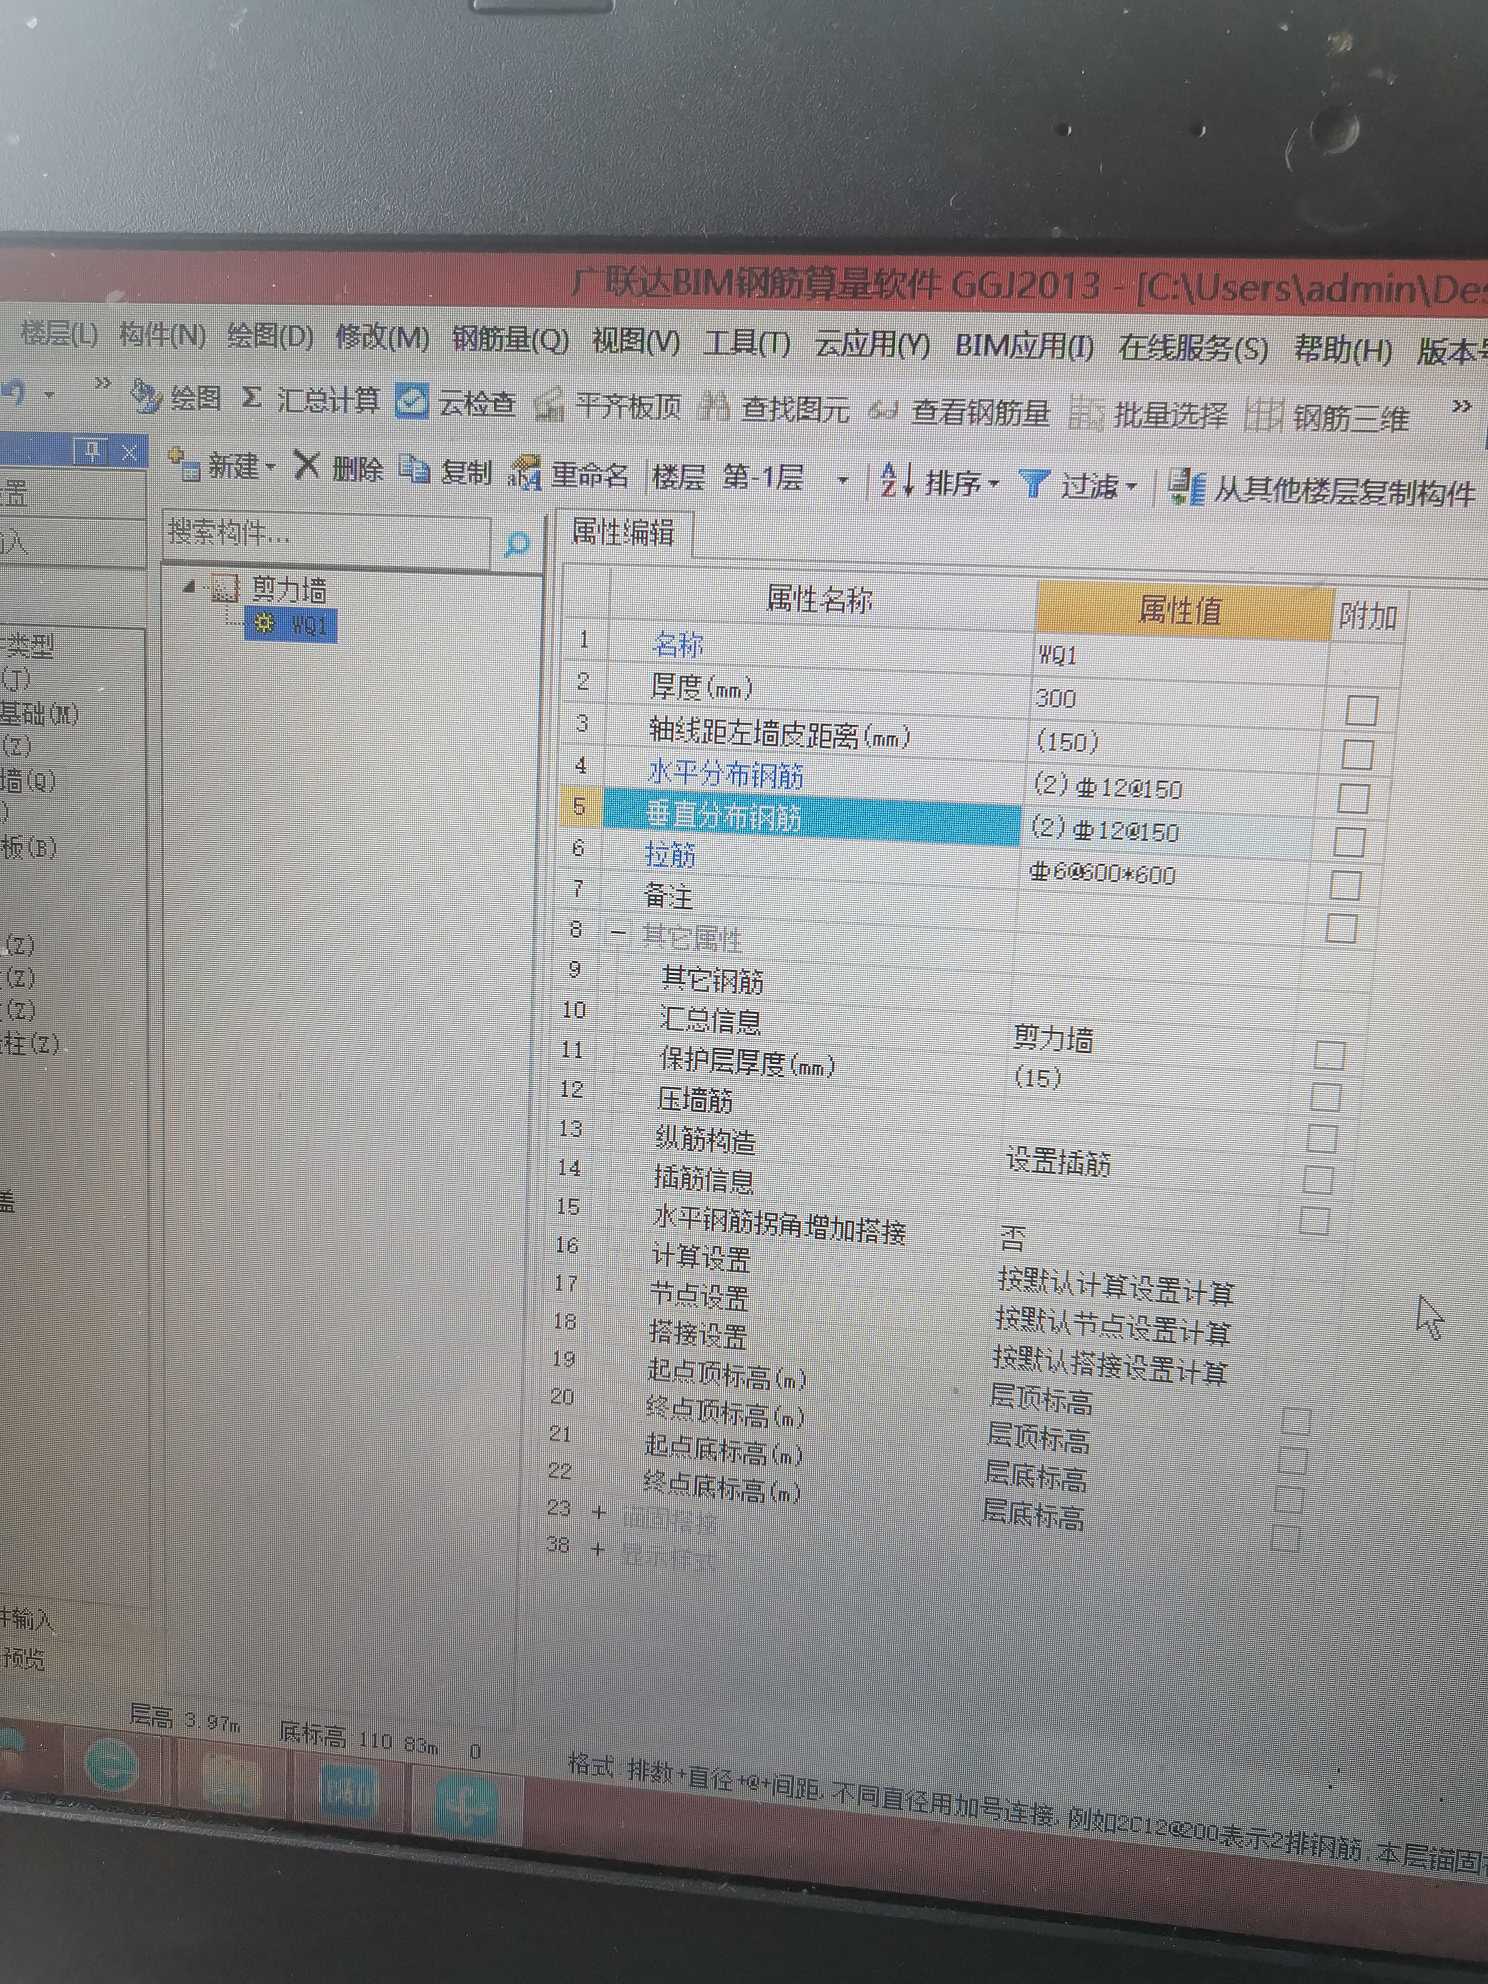1488x1984 pixels.
Task: Click the 拉筋 property name
Action: 670,855
